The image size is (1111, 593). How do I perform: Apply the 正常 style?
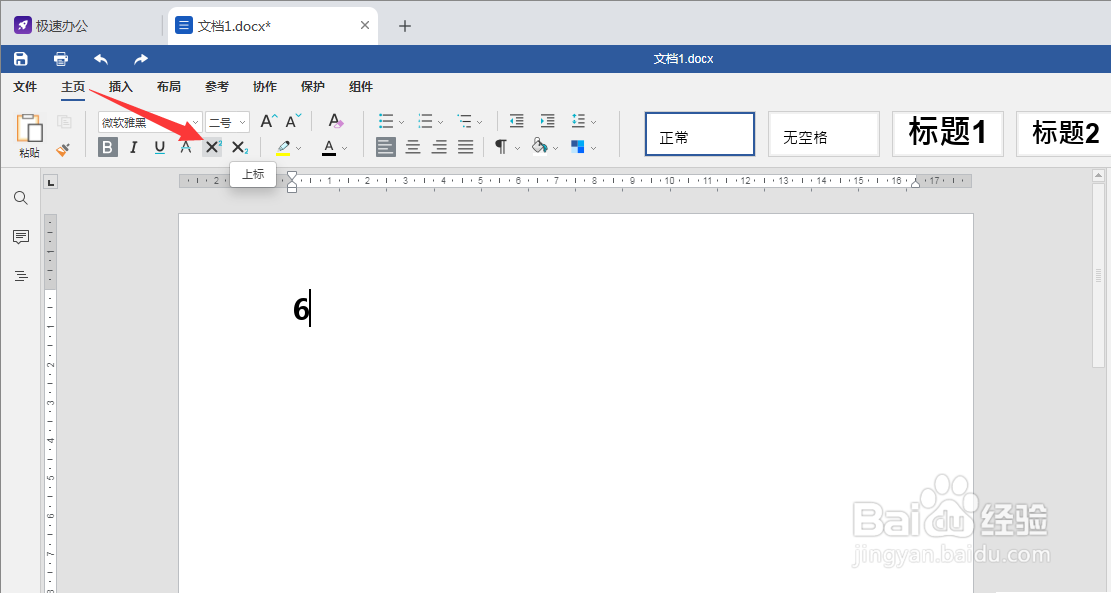[700, 134]
